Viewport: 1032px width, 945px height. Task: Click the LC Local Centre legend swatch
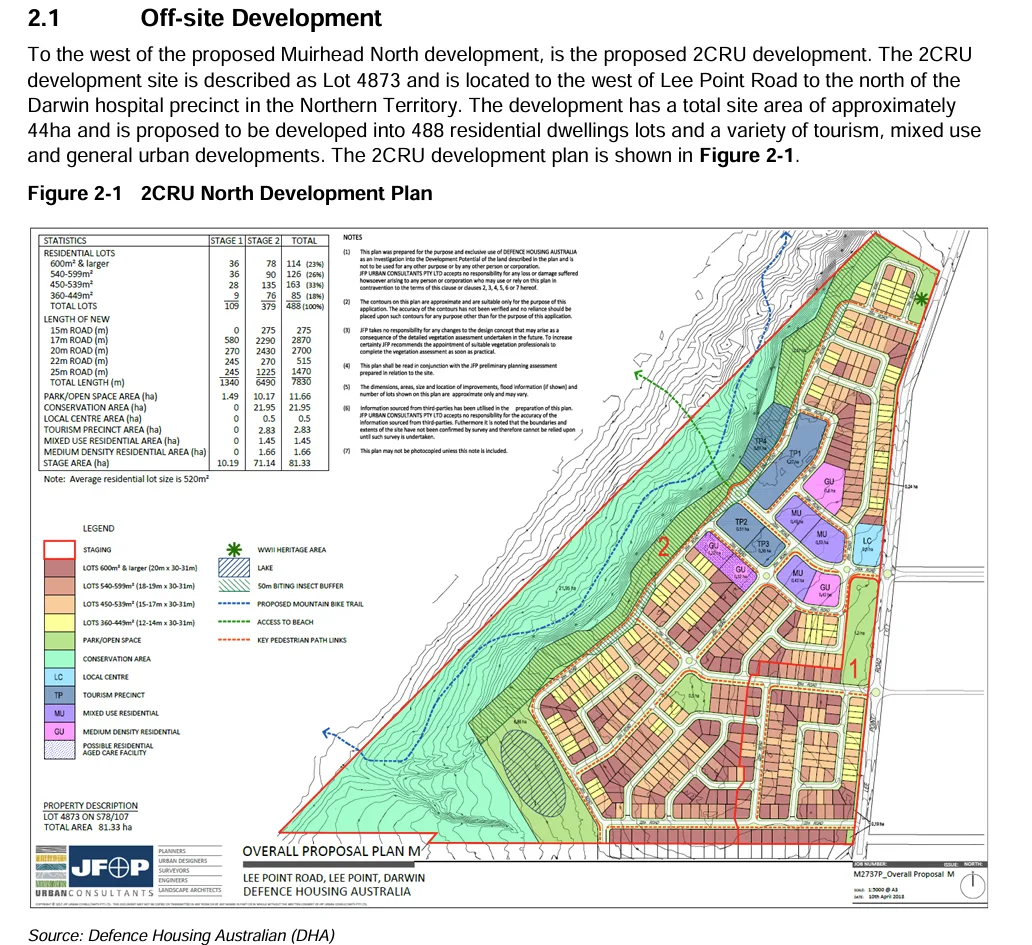[x=59, y=677]
